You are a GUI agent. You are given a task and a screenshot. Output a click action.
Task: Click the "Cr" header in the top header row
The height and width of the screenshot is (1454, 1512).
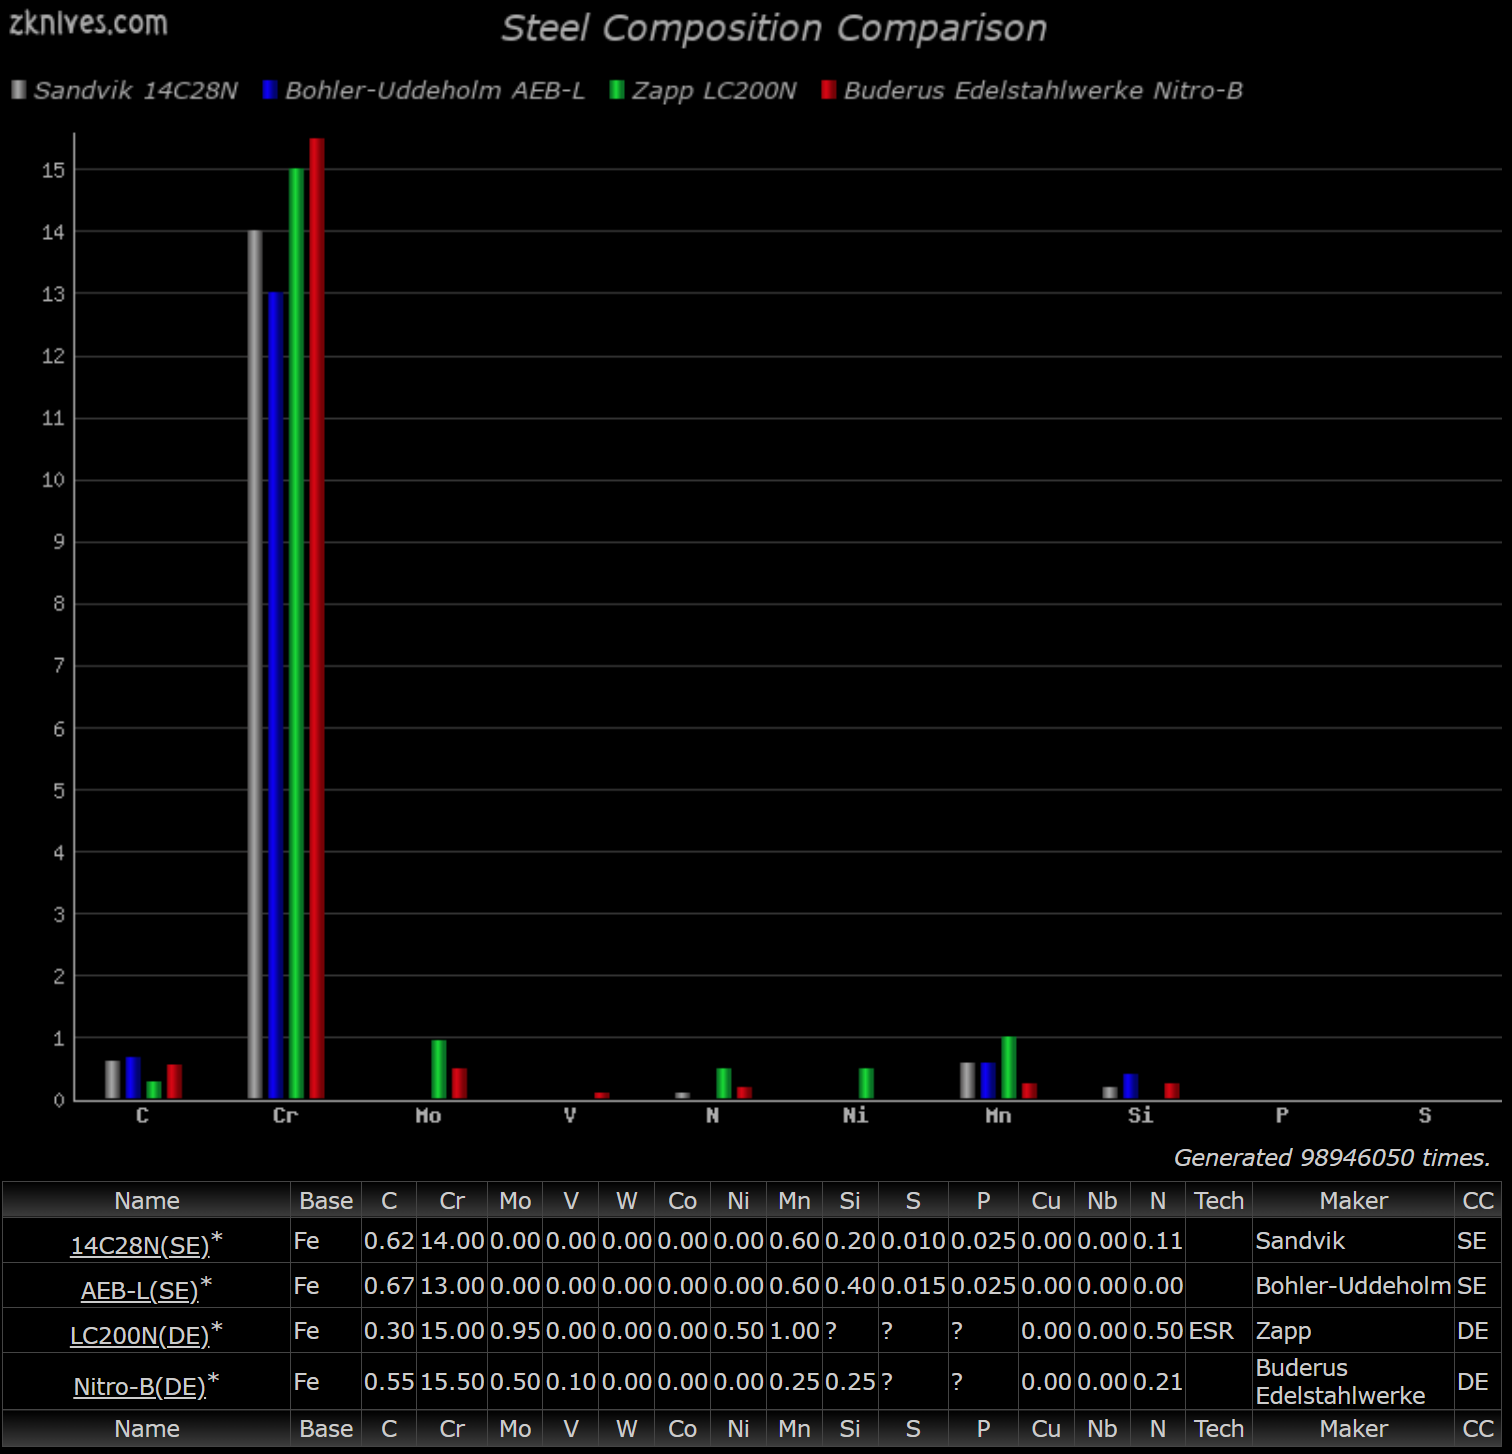(452, 1200)
